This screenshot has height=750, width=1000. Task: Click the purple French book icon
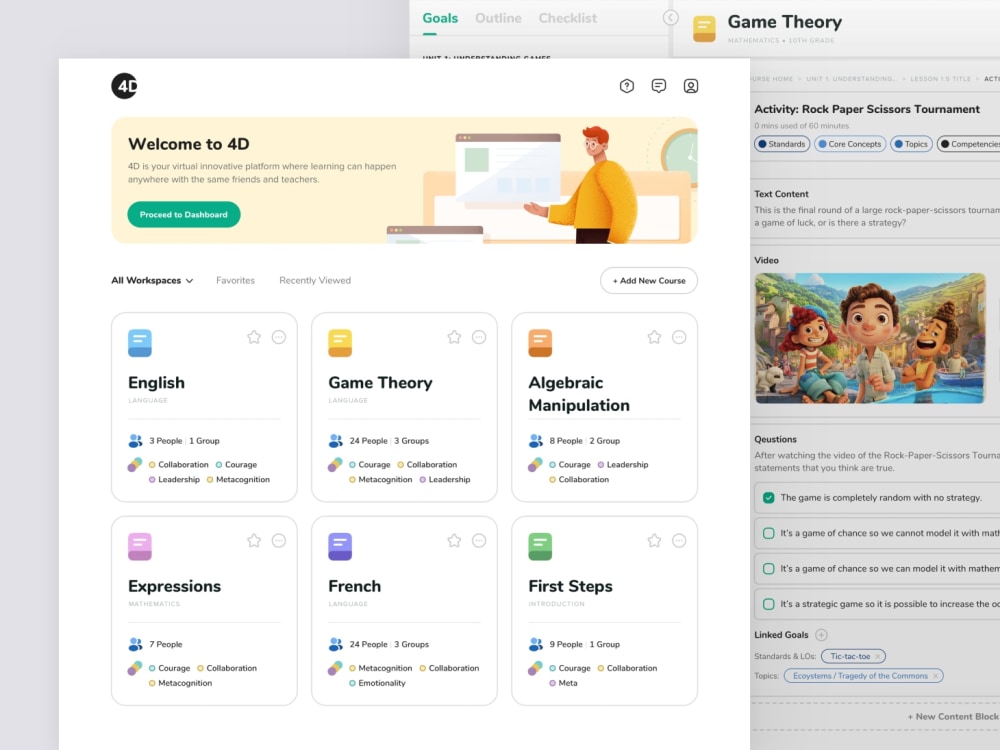pos(340,547)
